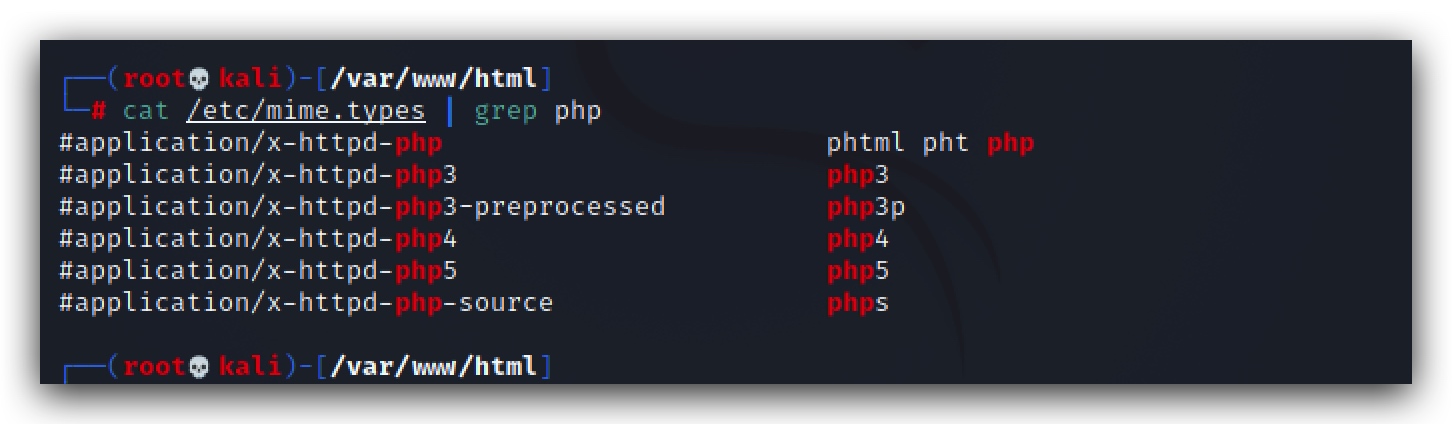Click the cat command word

tap(147, 111)
